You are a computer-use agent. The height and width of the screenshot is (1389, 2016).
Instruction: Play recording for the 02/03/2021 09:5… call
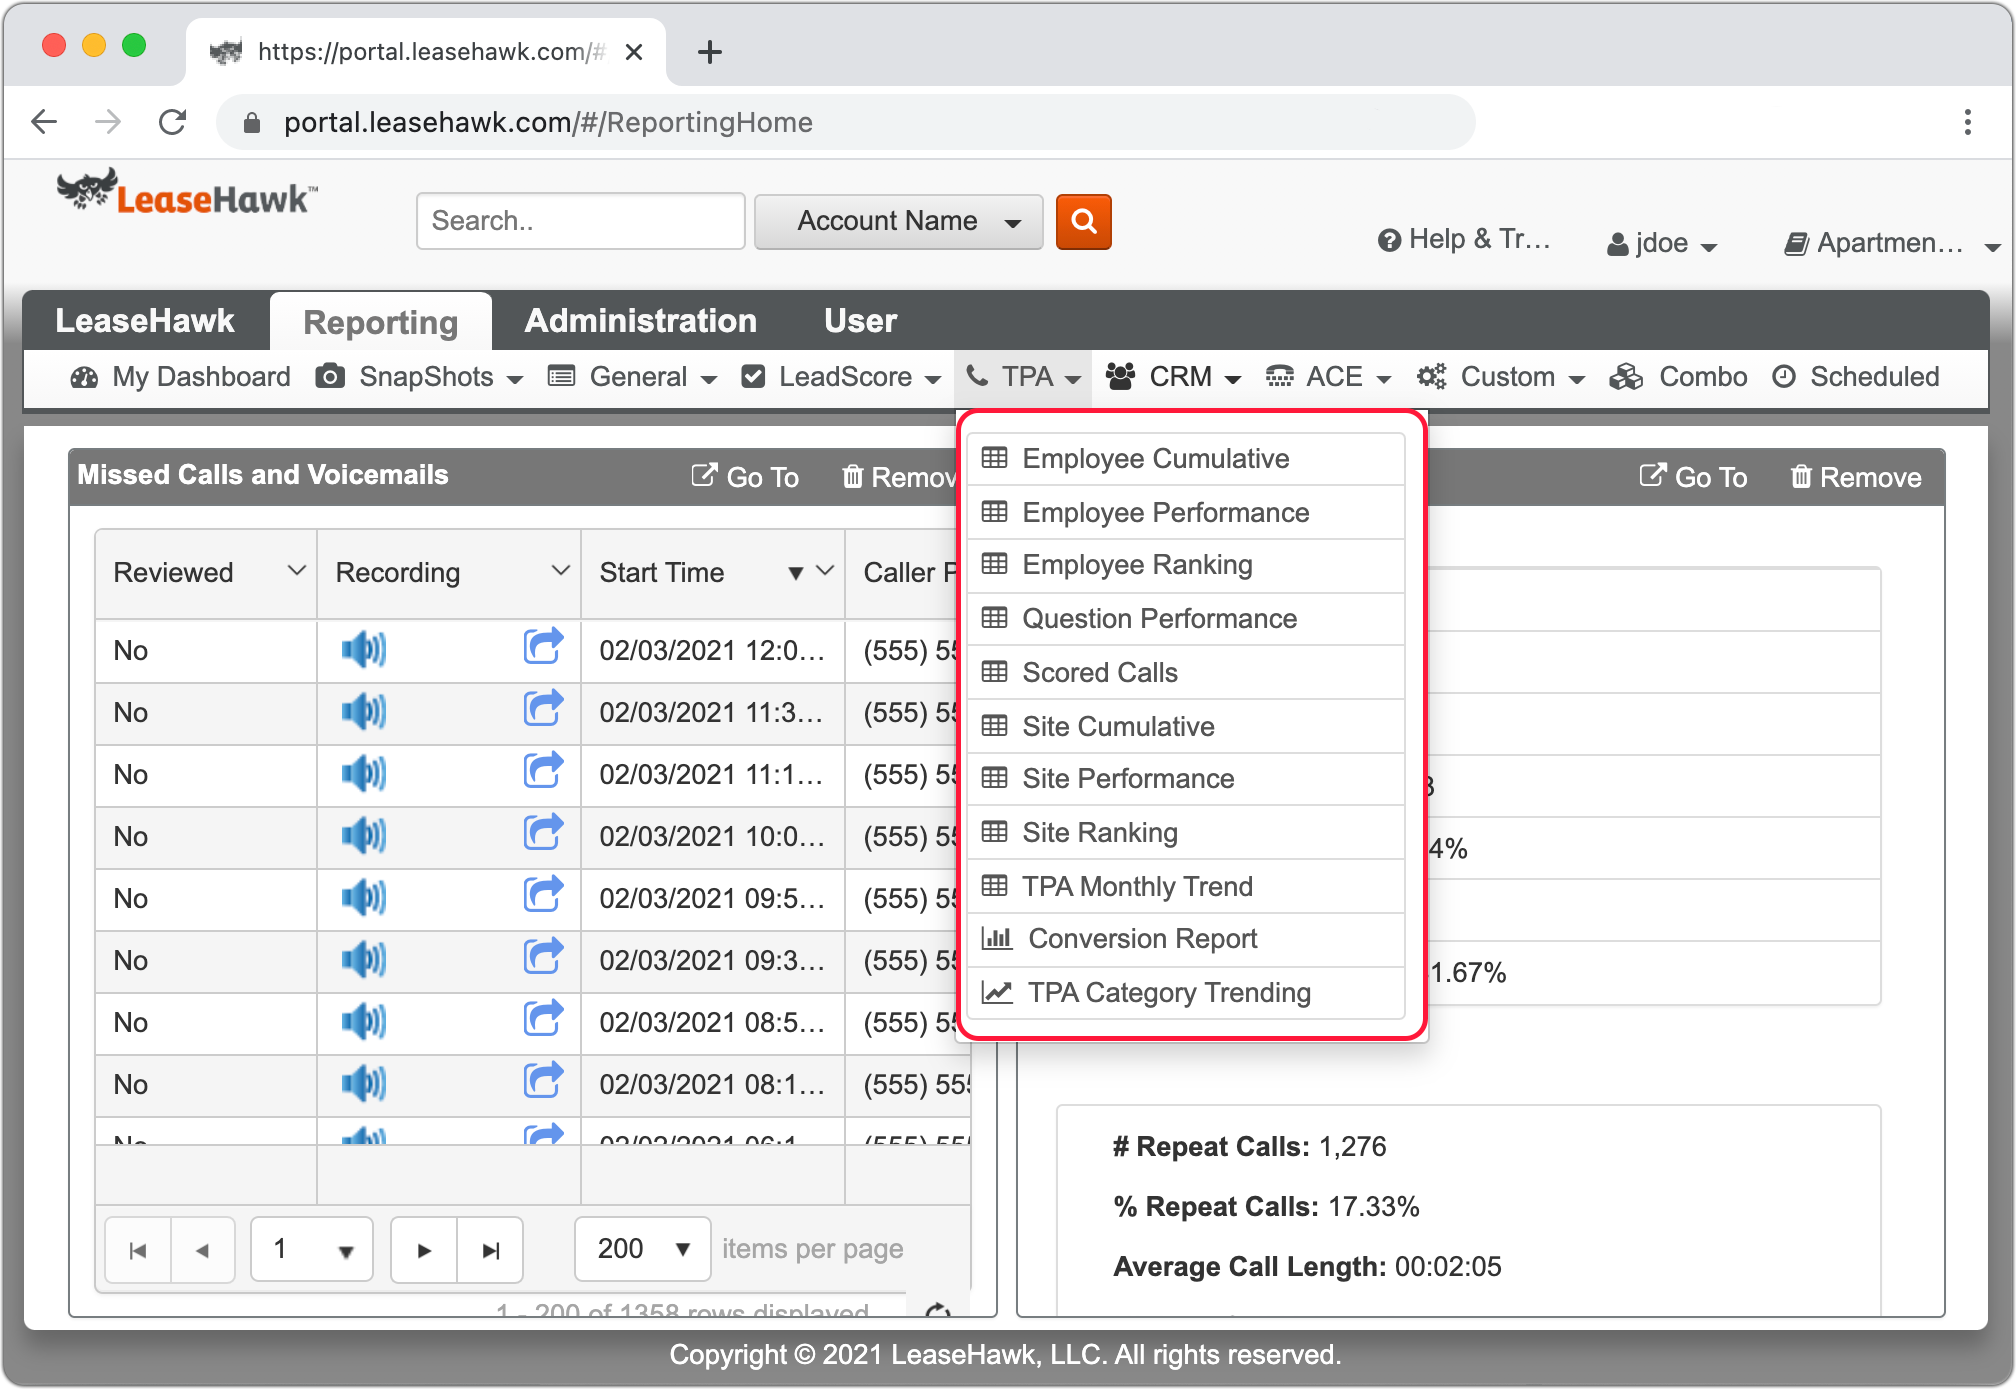click(x=363, y=898)
